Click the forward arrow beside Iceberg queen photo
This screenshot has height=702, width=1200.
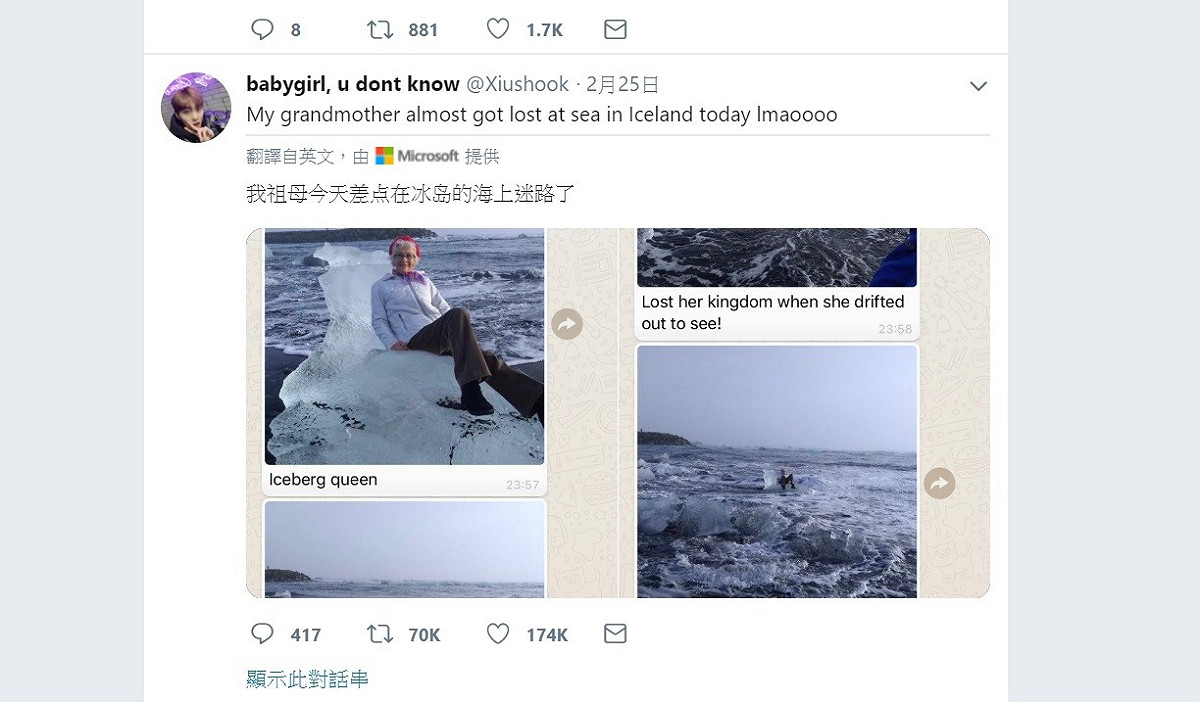coord(567,324)
